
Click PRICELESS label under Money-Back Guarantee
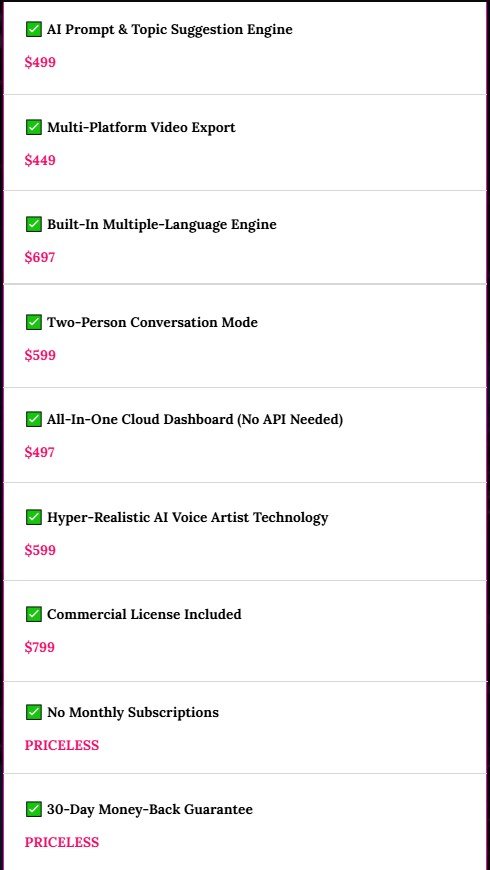coord(62,842)
